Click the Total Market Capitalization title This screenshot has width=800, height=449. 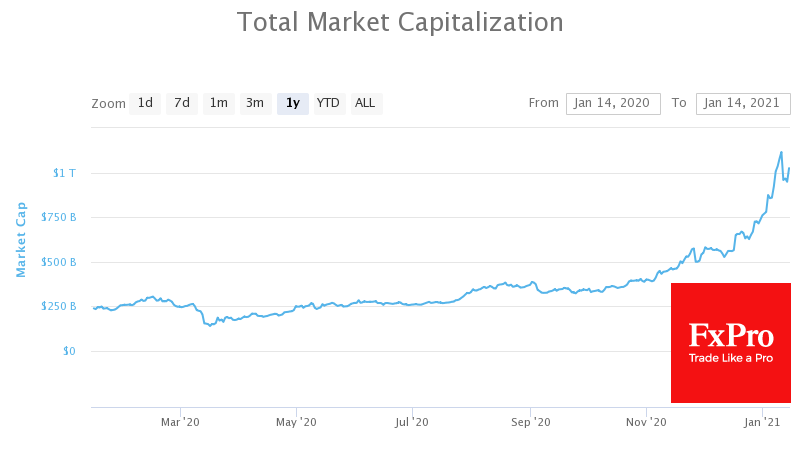(x=400, y=22)
